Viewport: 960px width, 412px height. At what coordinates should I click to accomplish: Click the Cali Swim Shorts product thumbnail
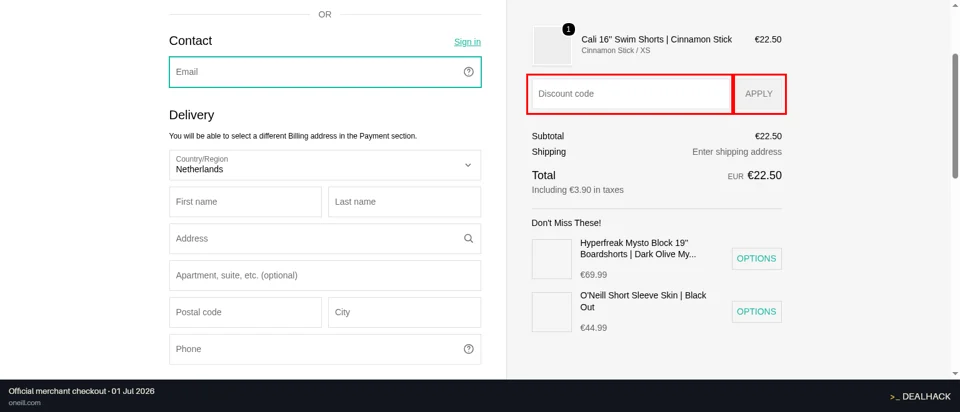552,45
